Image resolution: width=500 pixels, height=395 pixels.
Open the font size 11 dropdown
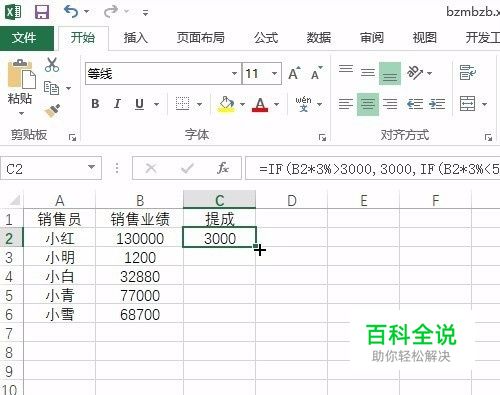click(274, 74)
